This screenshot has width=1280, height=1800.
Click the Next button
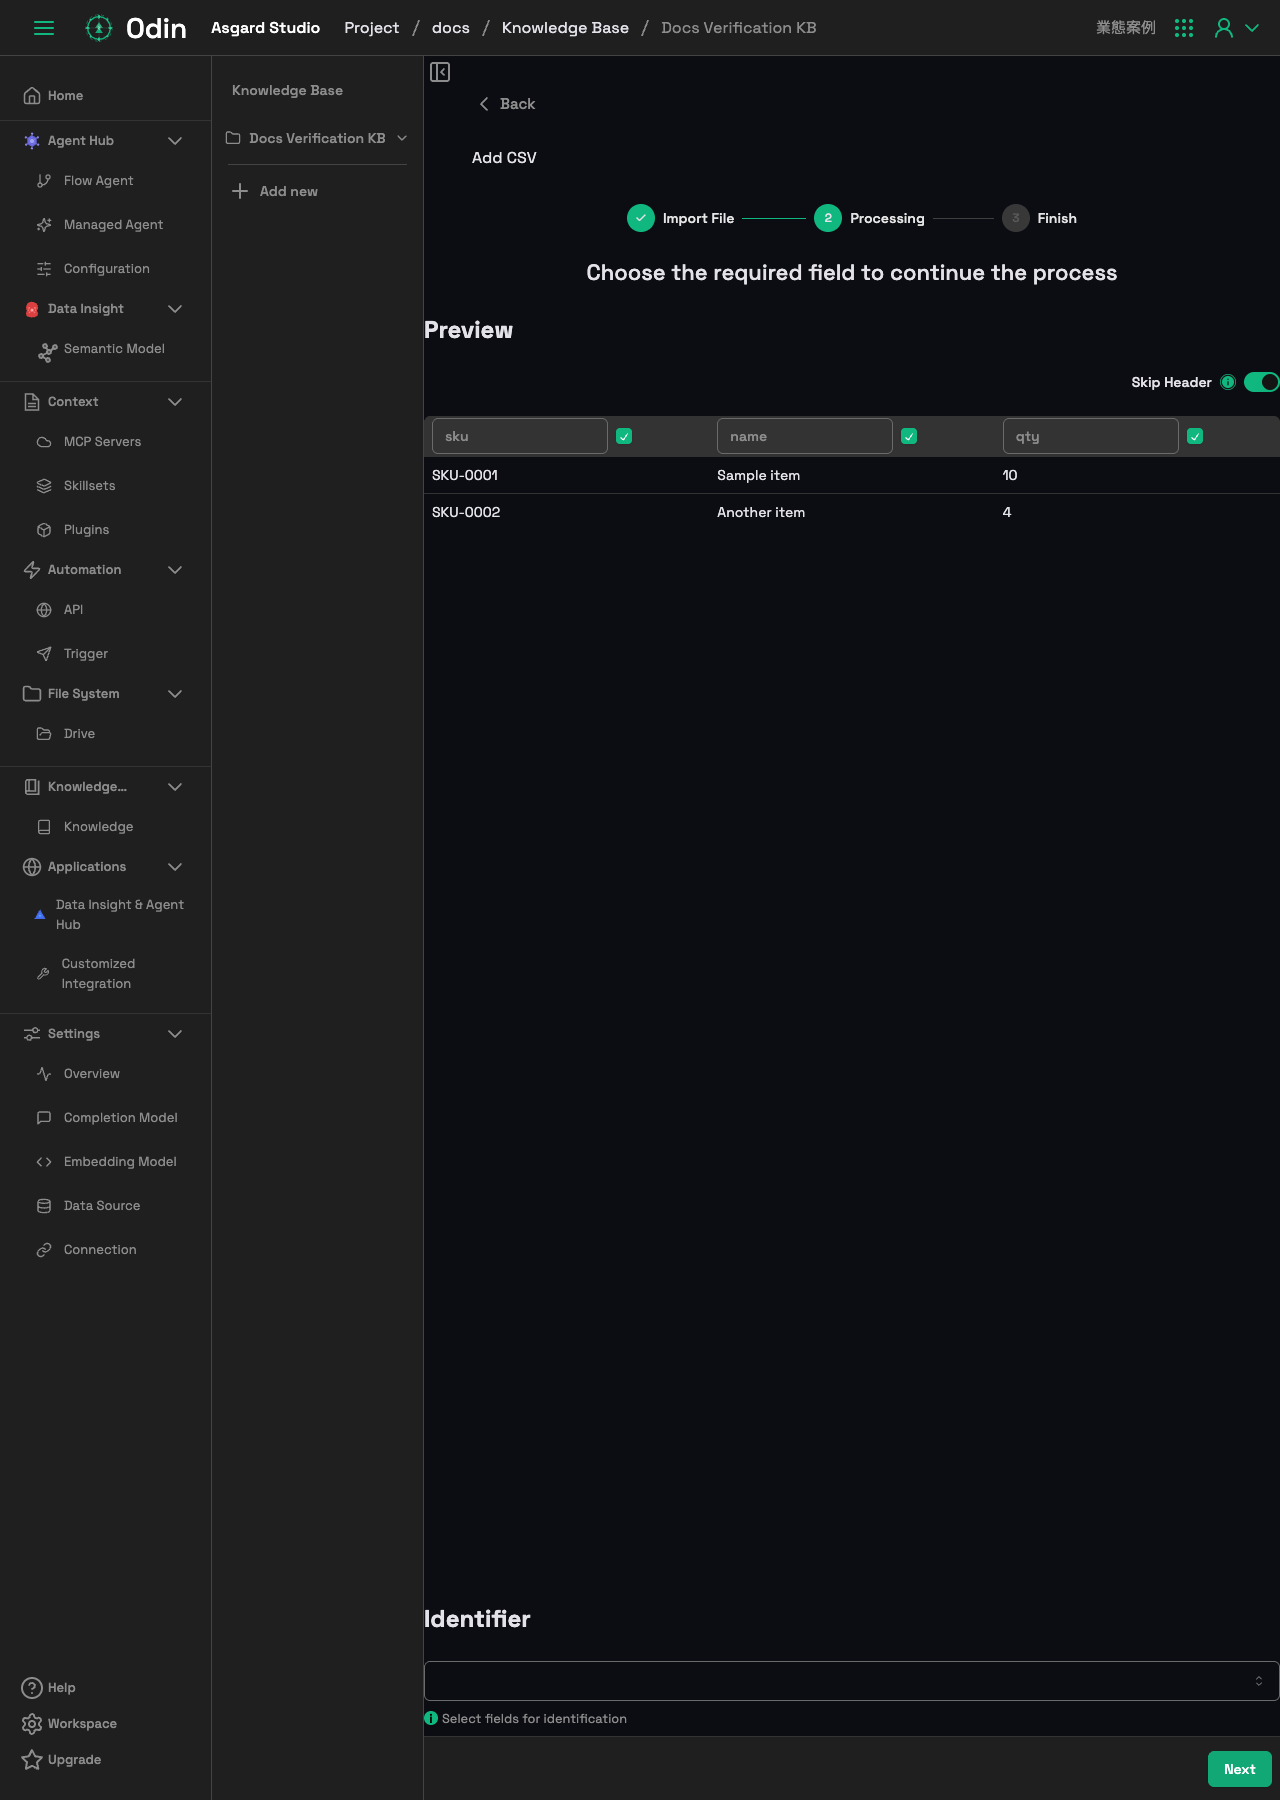(1240, 1769)
